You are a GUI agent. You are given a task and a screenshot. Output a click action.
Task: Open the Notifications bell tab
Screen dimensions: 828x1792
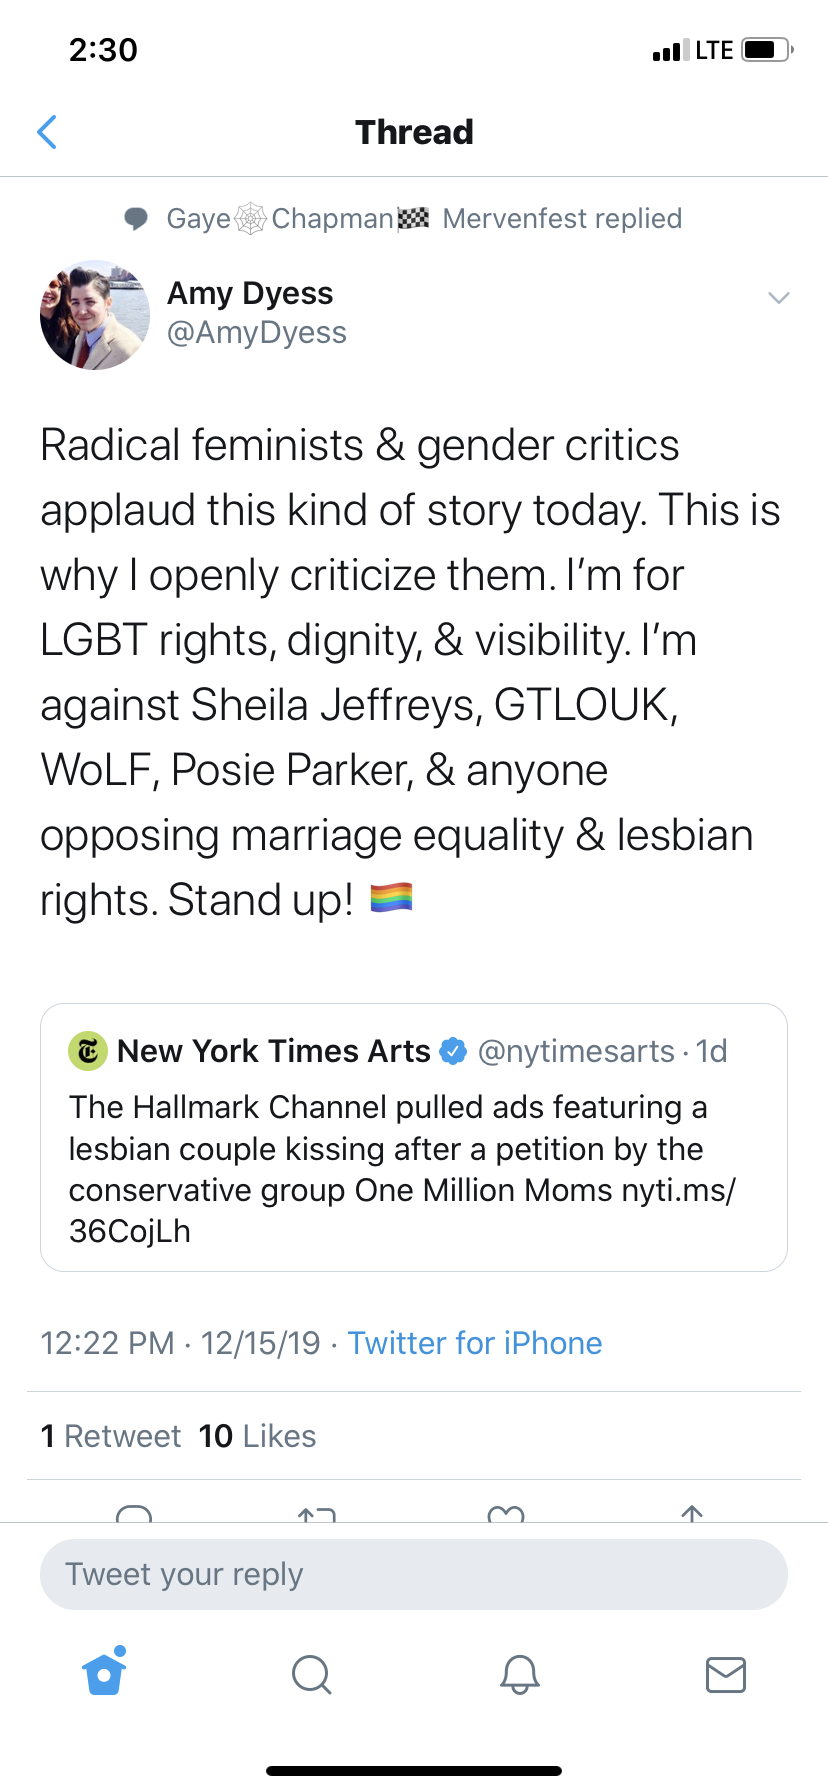pos(519,1673)
